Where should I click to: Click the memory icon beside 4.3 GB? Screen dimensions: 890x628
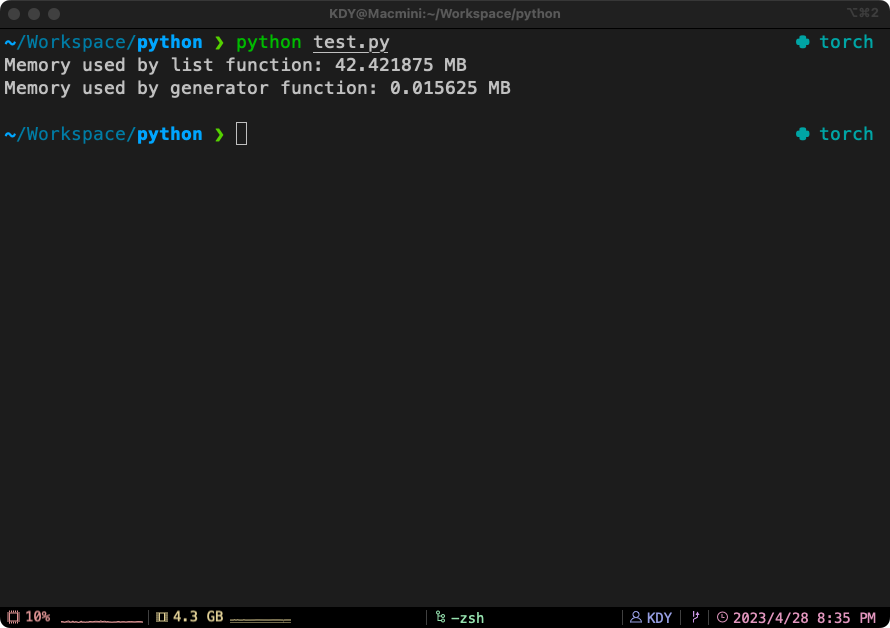coord(162,617)
